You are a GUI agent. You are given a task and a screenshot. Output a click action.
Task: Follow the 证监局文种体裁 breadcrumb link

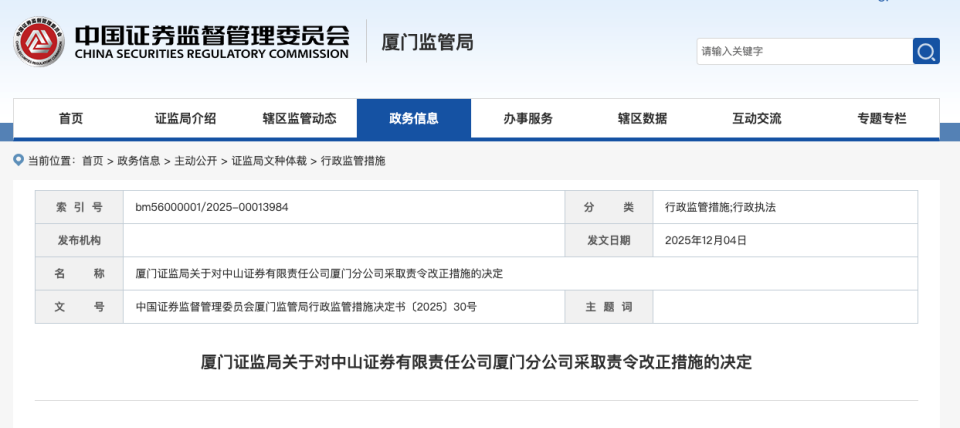pyautogui.click(x=269, y=161)
